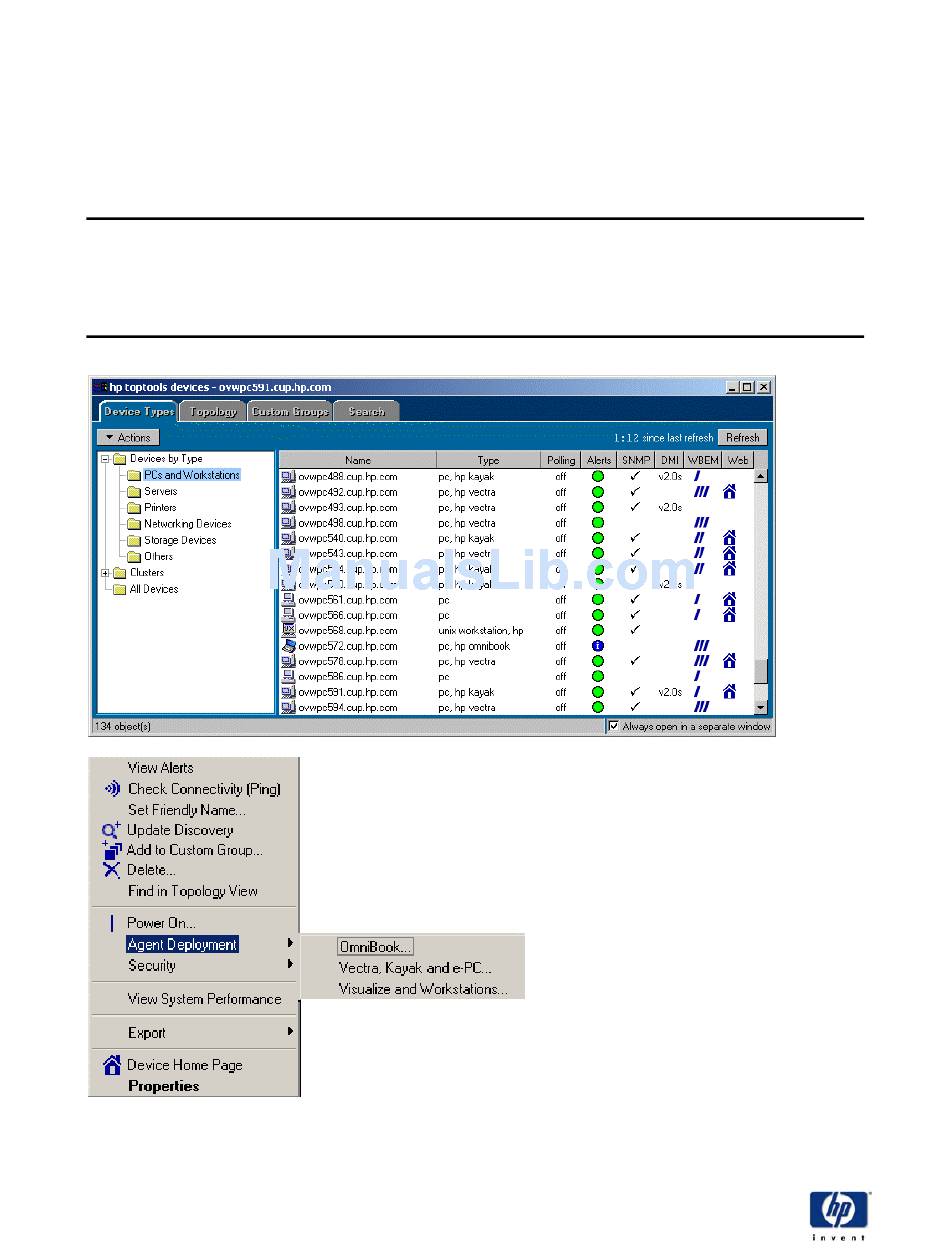Click the PC device icon of ovwpc493

pyautogui.click(x=288, y=508)
